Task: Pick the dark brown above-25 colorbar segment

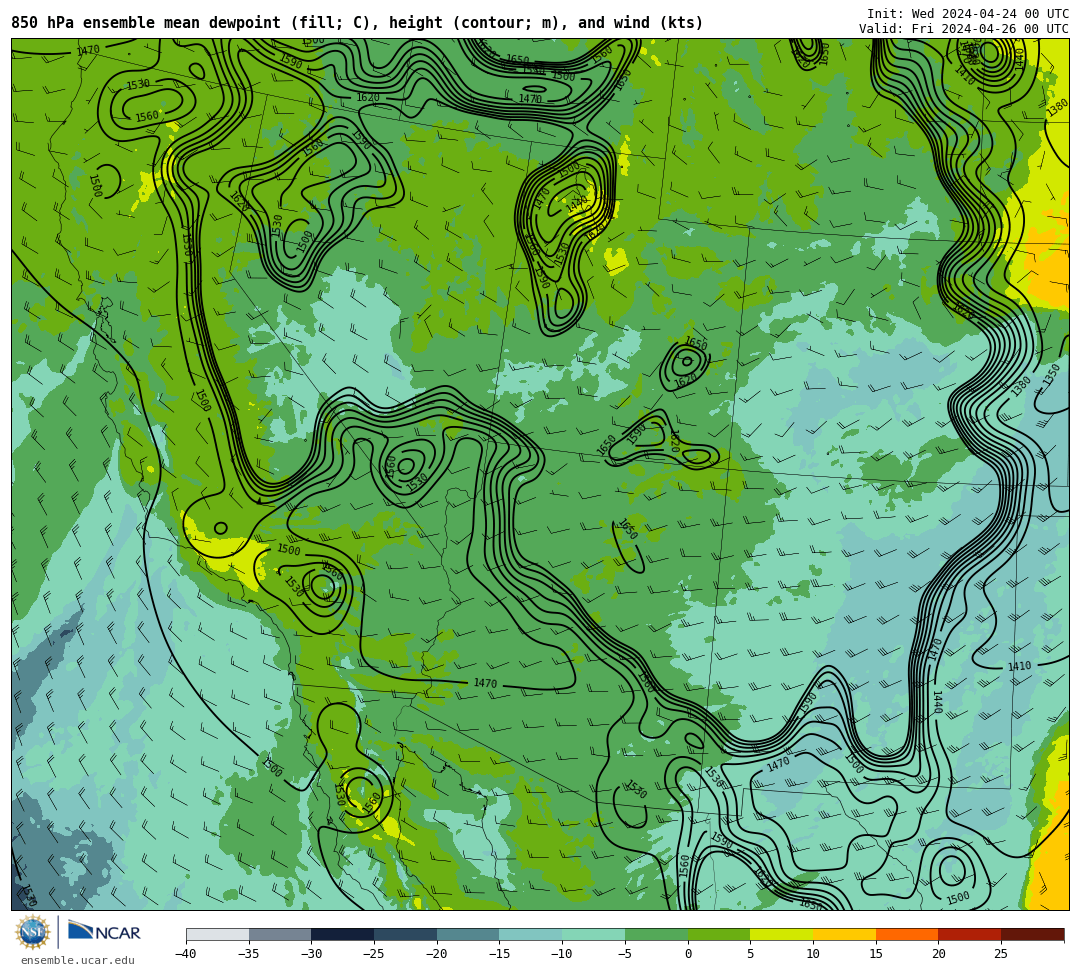Action: pyautogui.click(x=1032, y=934)
